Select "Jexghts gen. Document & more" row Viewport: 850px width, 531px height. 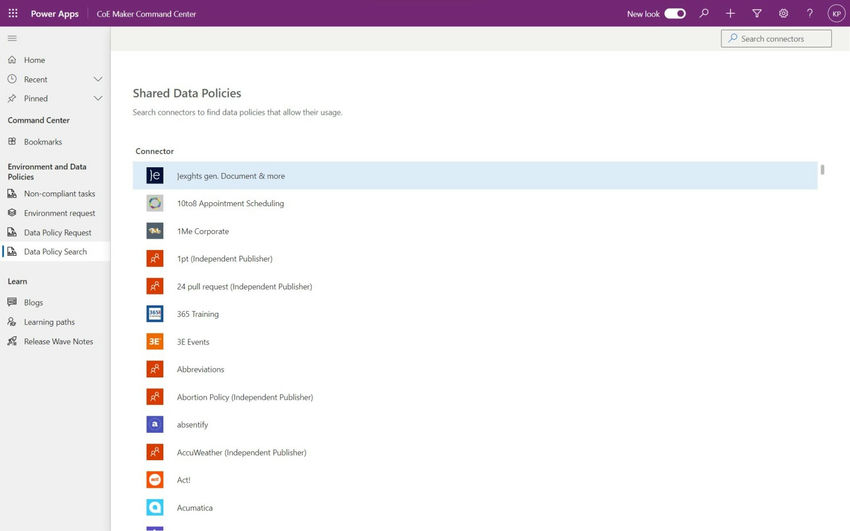click(x=475, y=176)
